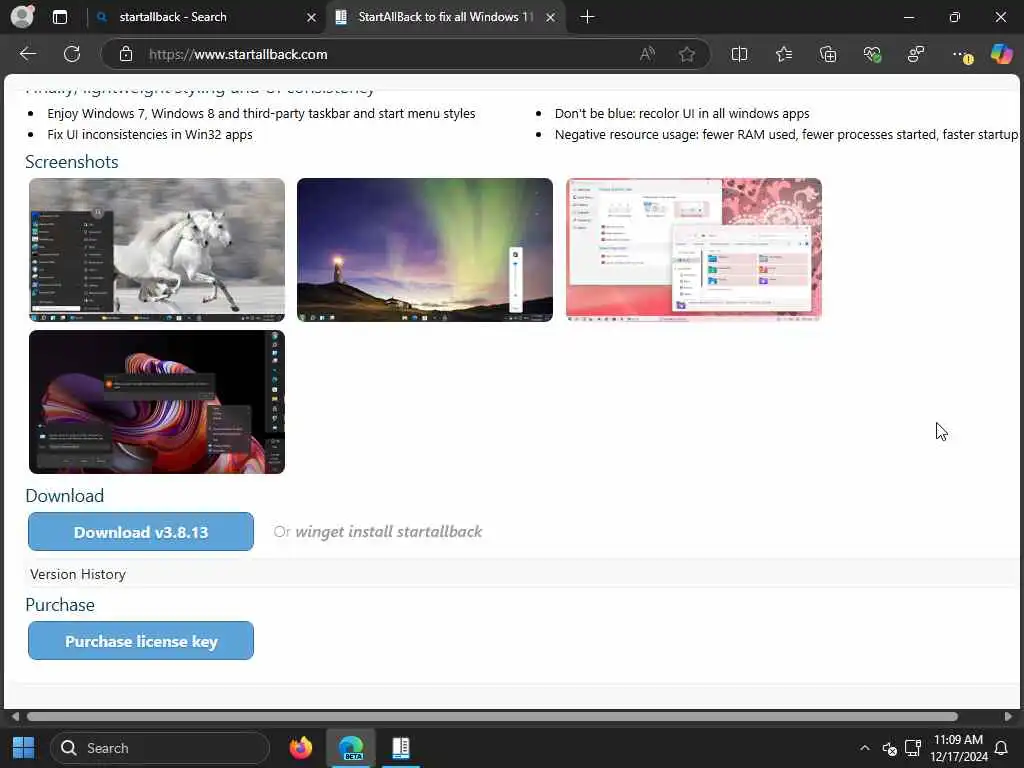Click the taskbar Search box
This screenshot has height=768, width=1024.
click(160, 748)
